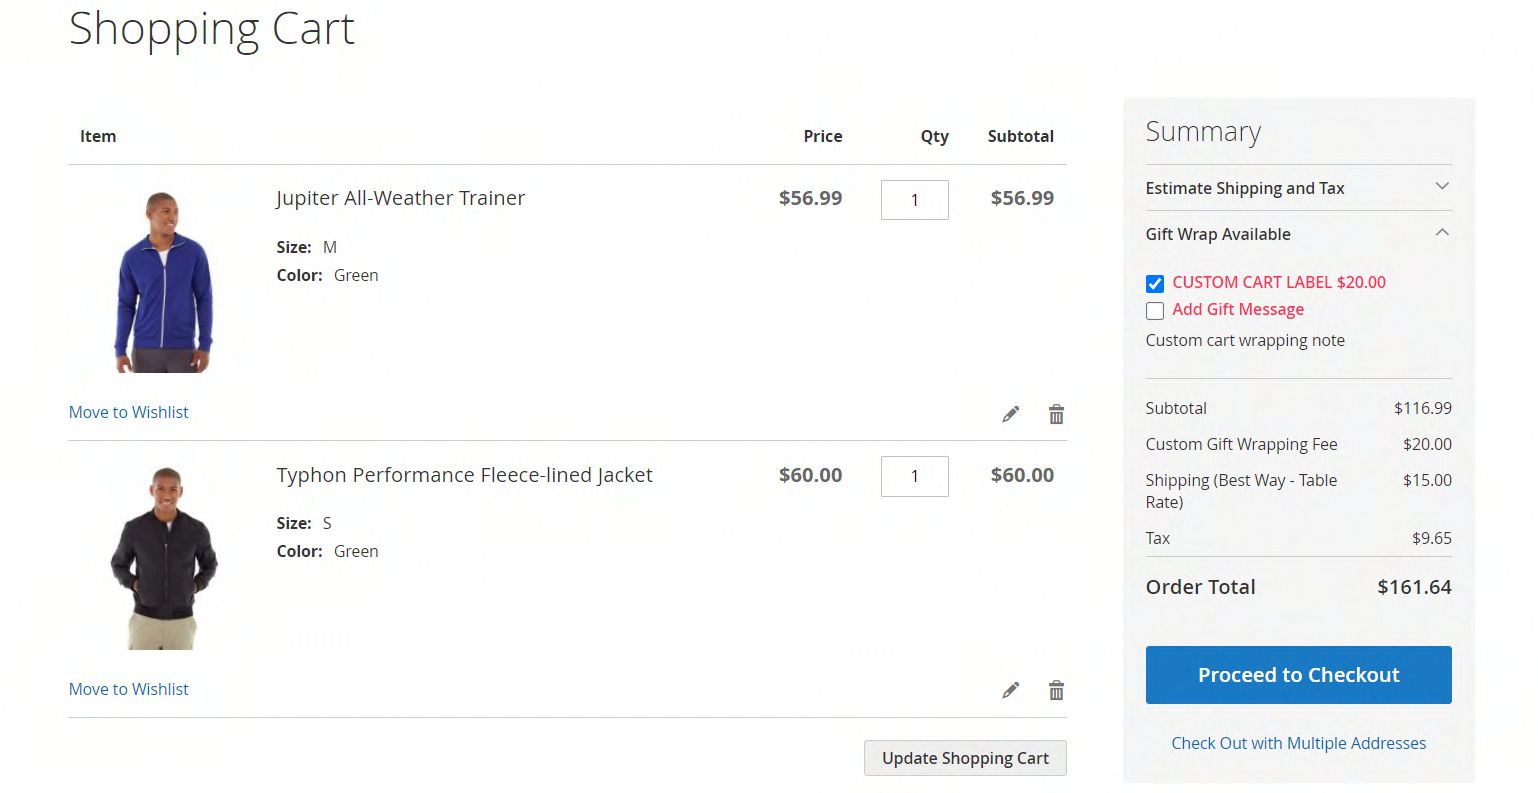This screenshot has height=793, width=1538.
Task: Move Jupiter Trainer to Wishlist
Action: 128,412
